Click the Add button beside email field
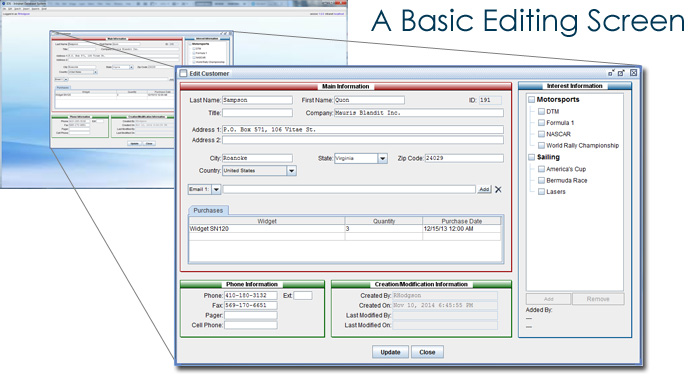Image resolution: width=700 pixels, height=381 pixels. click(484, 189)
